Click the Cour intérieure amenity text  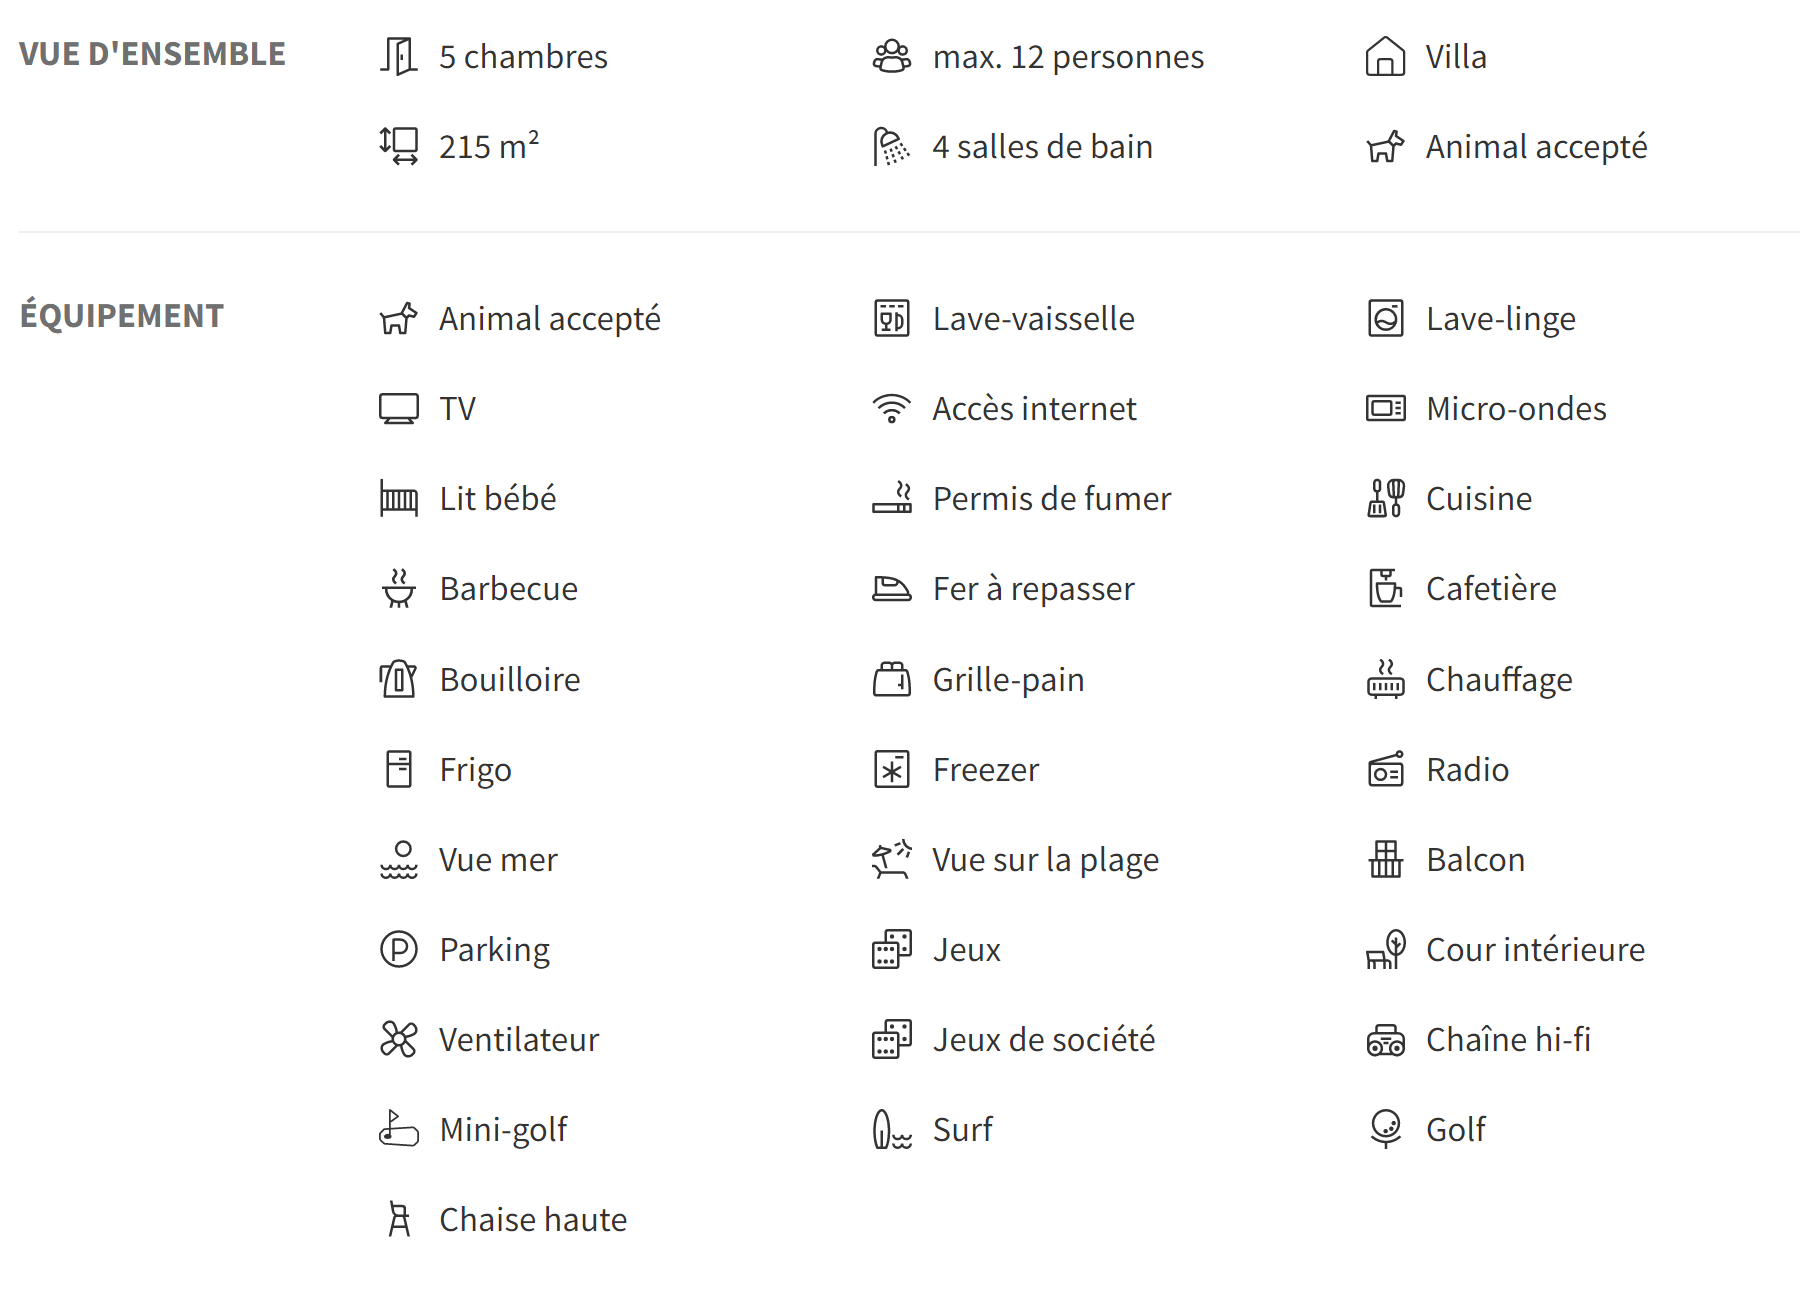tap(1535, 949)
